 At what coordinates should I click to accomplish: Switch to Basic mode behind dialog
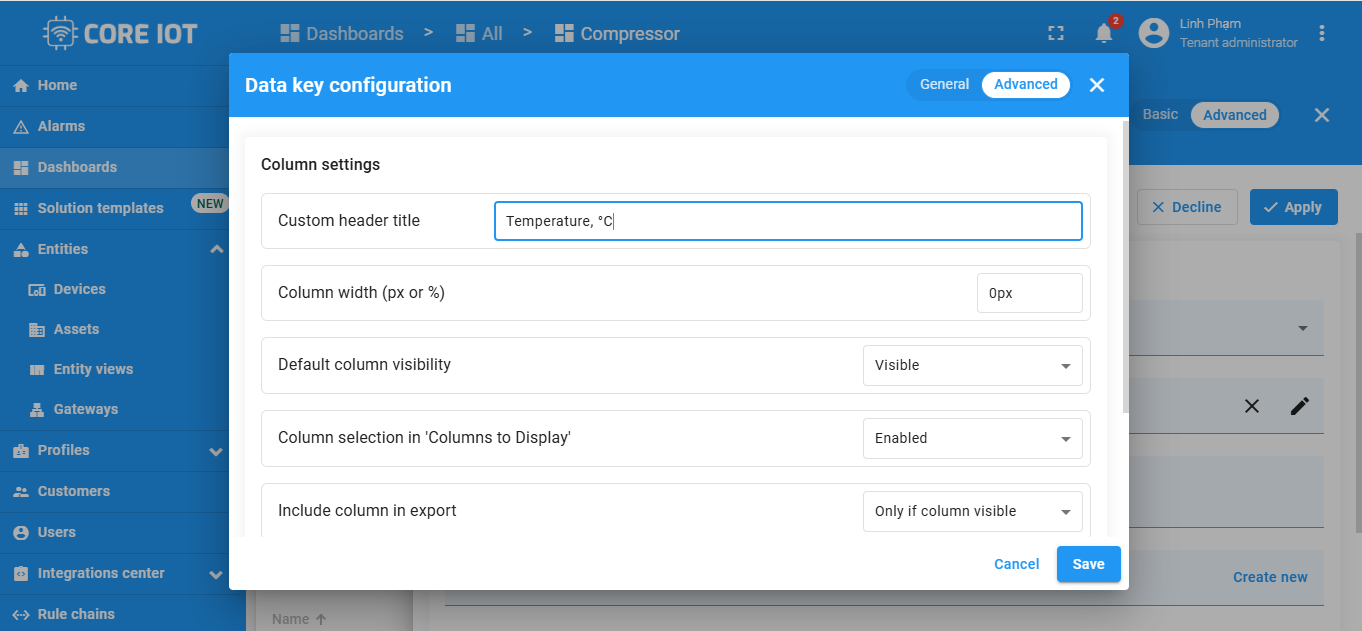click(1160, 114)
